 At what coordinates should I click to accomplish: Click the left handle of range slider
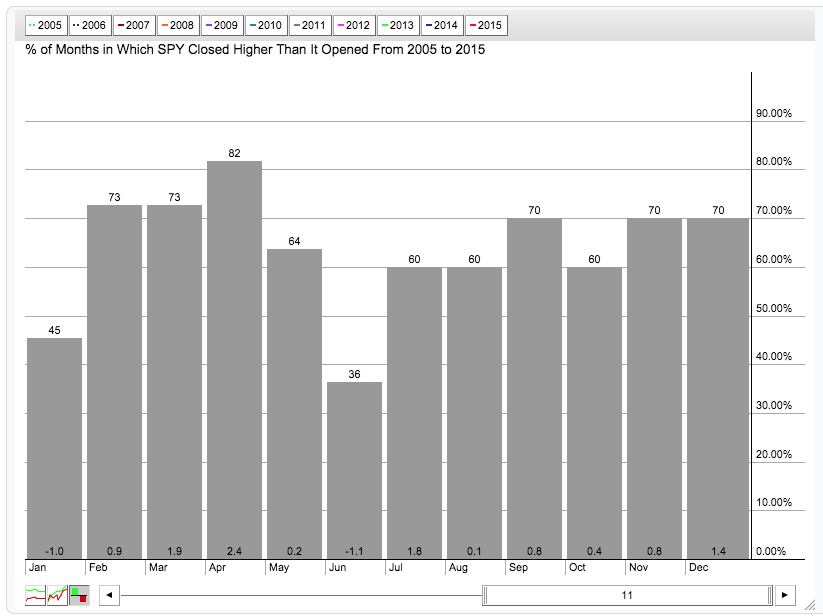486,595
